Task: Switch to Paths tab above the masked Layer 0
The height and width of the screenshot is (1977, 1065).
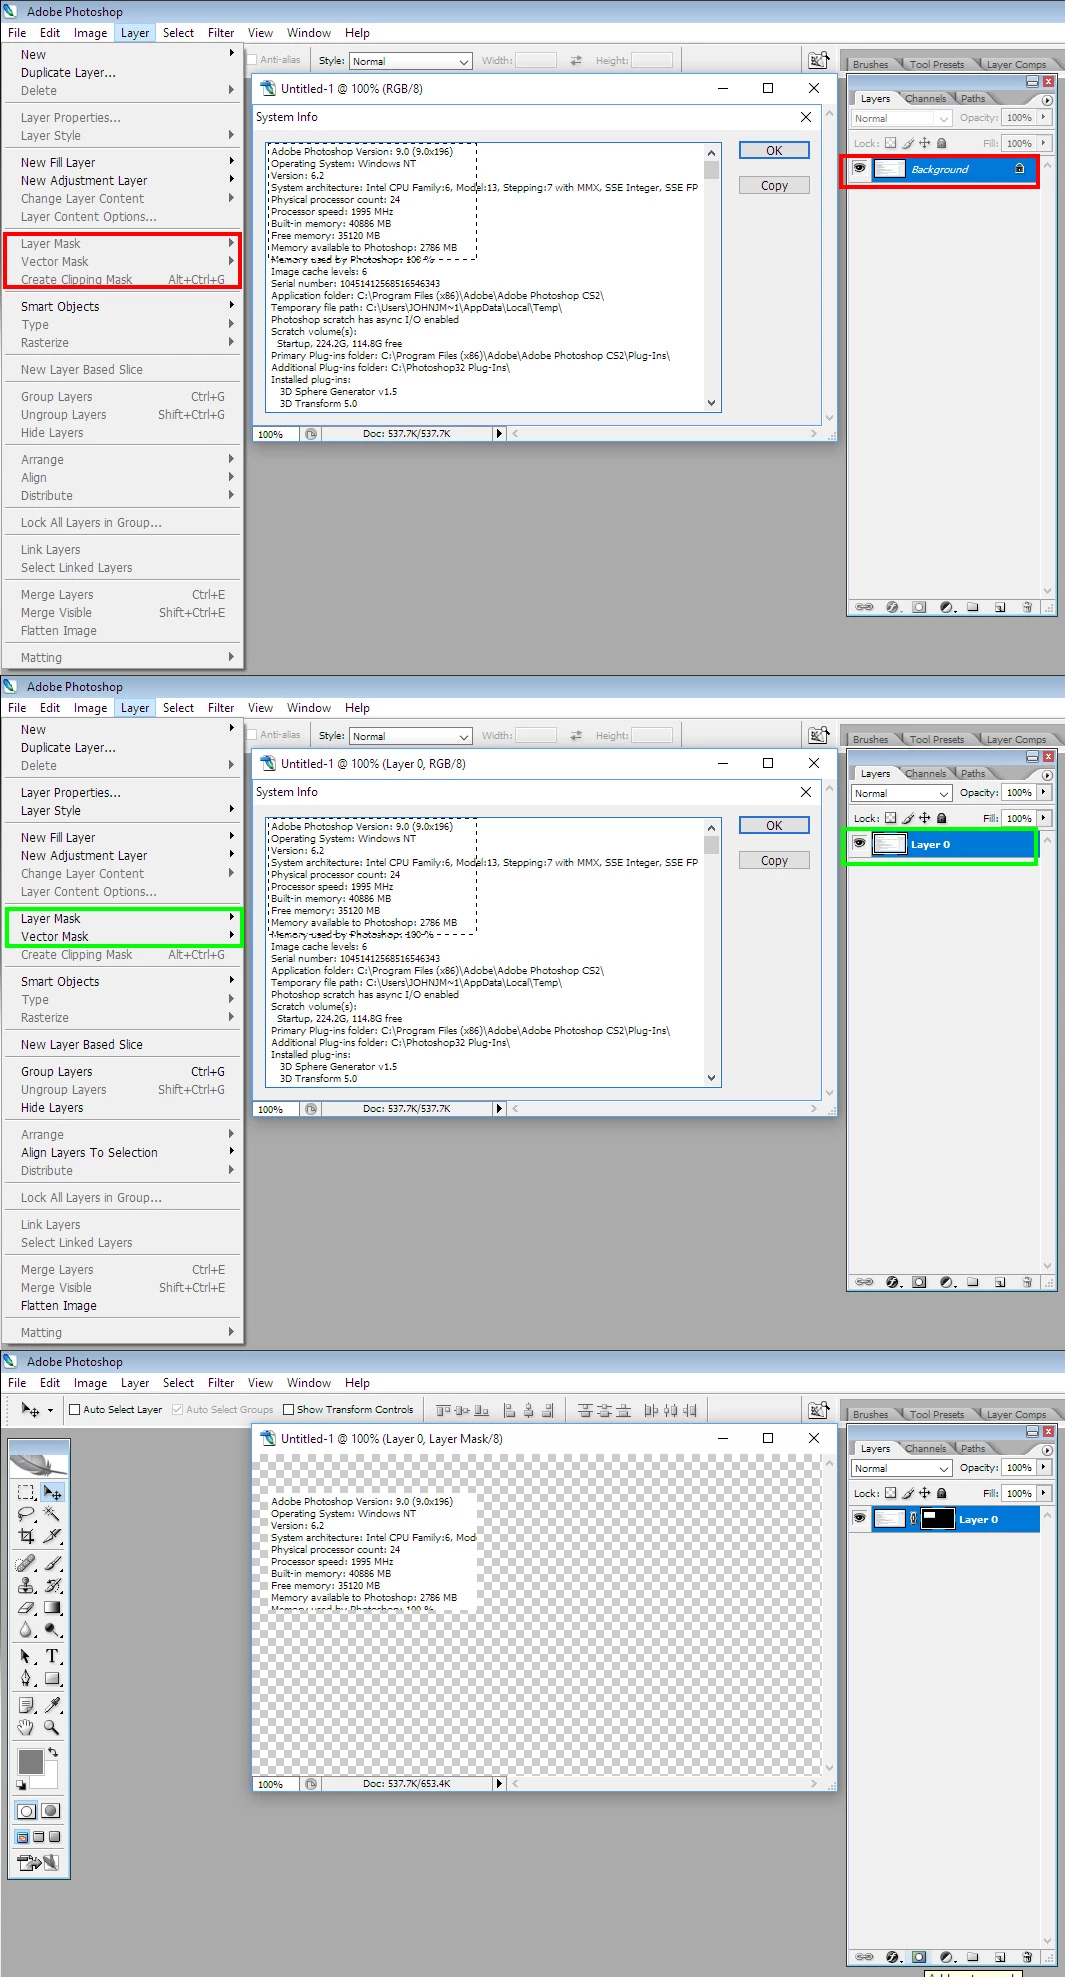Action: coord(973,1449)
